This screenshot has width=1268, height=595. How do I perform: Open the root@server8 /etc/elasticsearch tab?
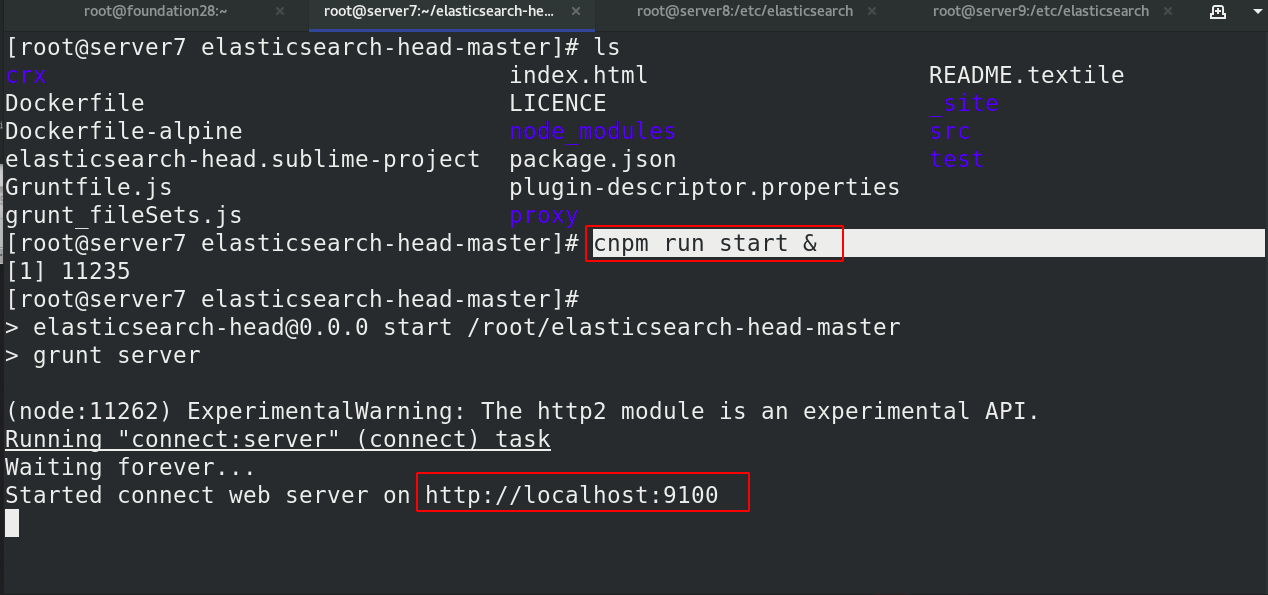pyautogui.click(x=744, y=11)
